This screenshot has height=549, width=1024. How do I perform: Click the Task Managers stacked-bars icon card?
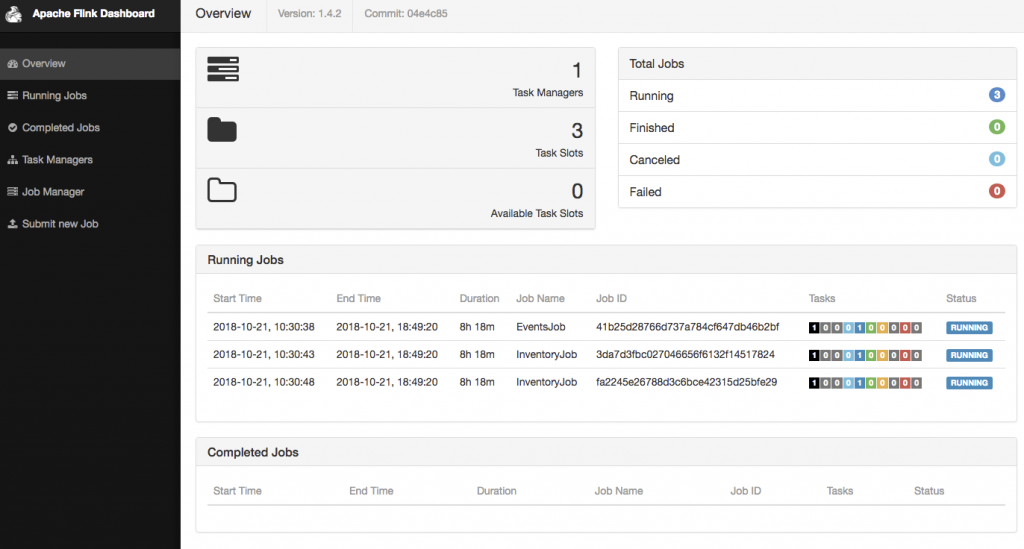pos(223,69)
